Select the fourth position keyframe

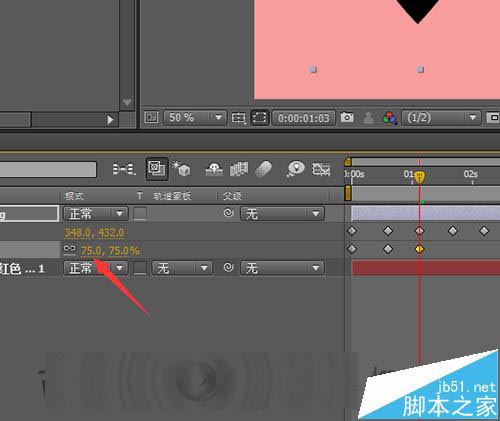point(452,231)
